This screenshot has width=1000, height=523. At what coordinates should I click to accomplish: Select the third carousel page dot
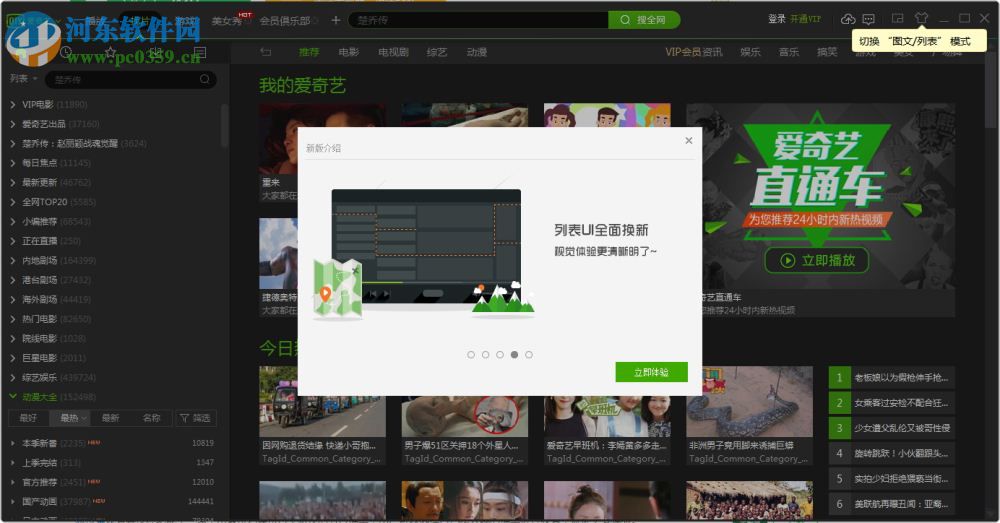(500, 355)
